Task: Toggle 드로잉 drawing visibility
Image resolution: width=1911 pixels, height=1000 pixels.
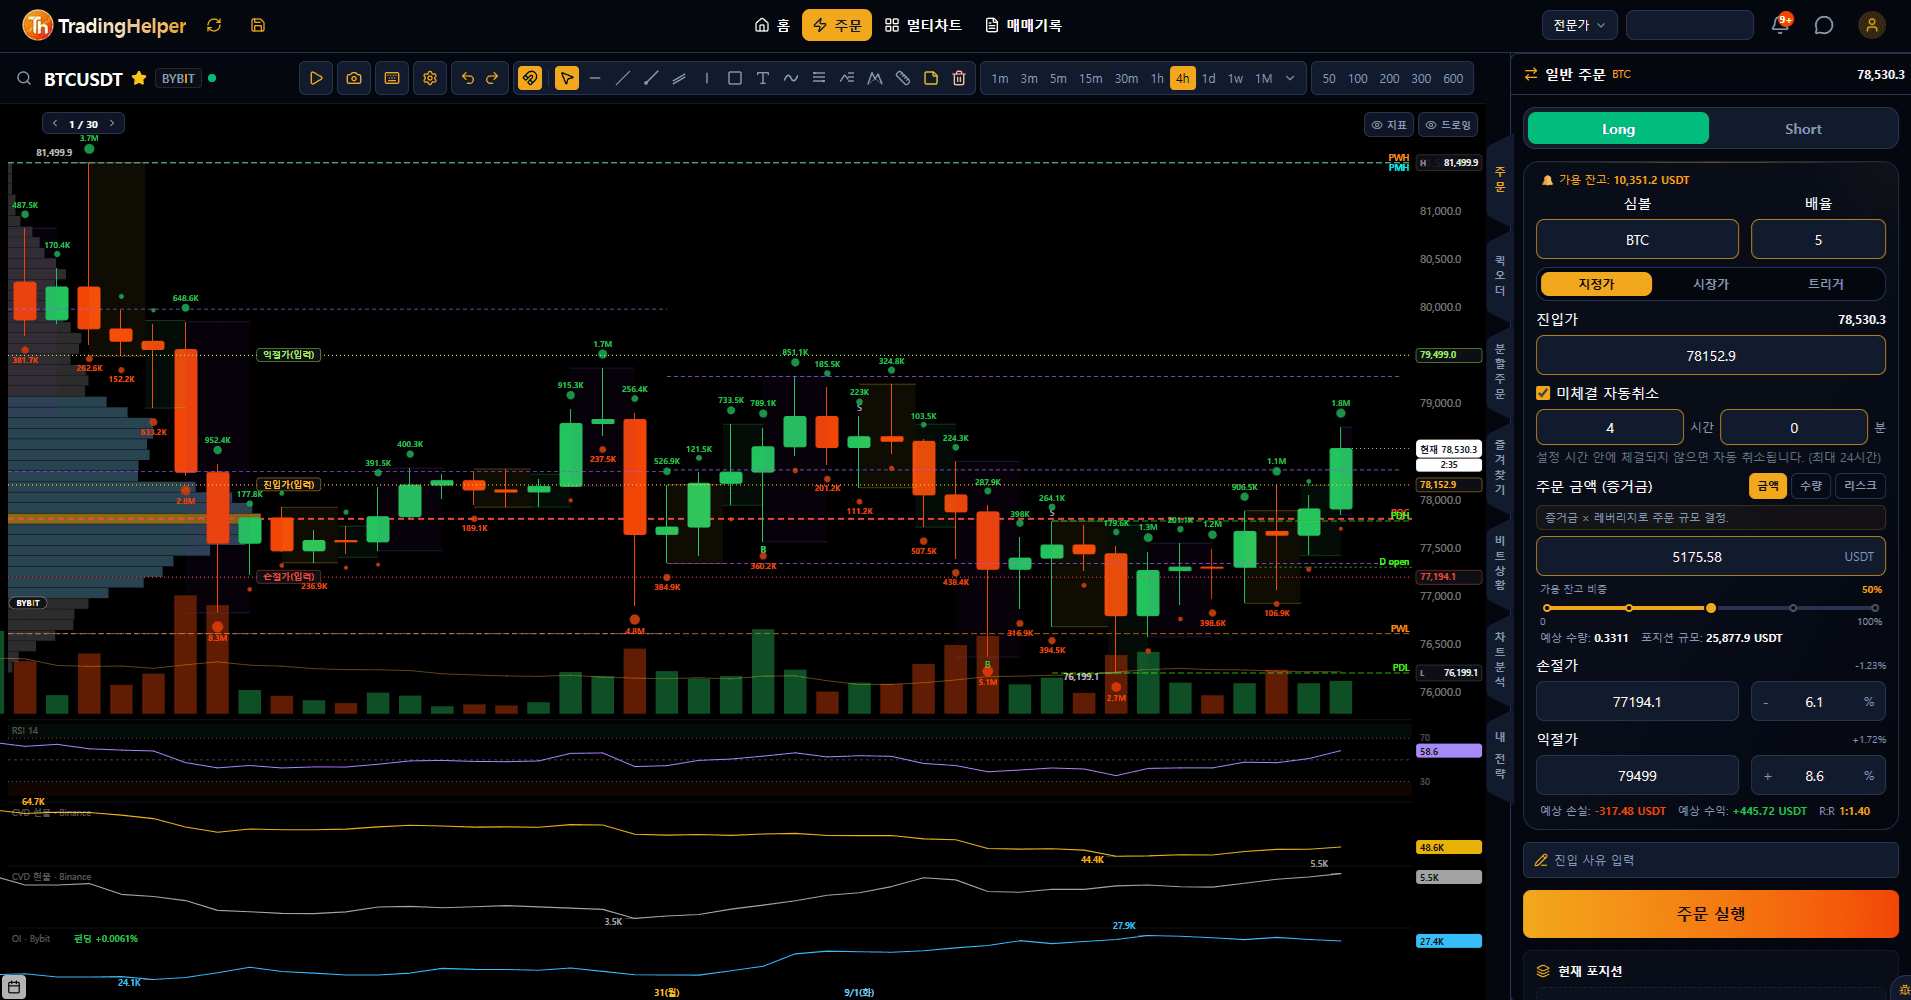Action: 1448,125
